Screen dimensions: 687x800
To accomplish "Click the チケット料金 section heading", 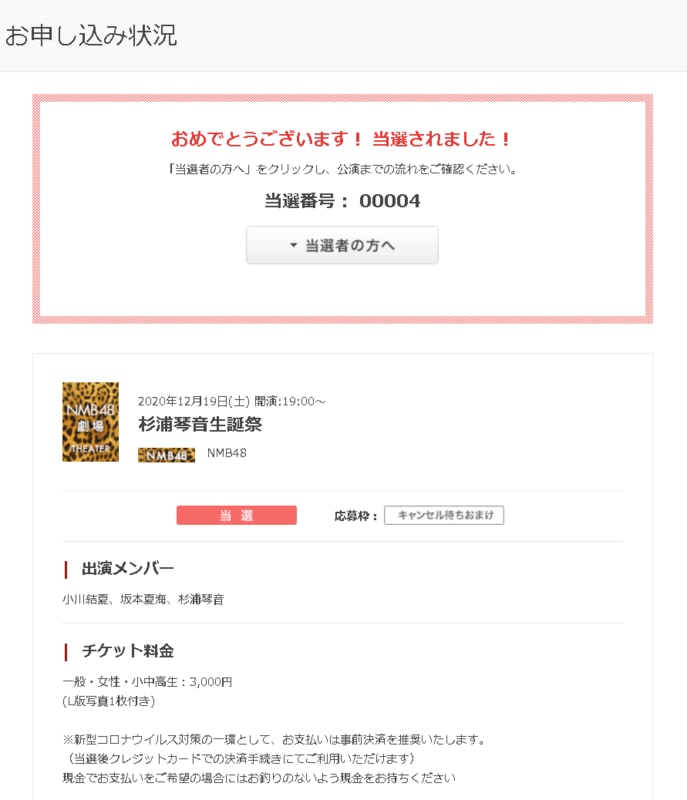I will coord(127,651).
